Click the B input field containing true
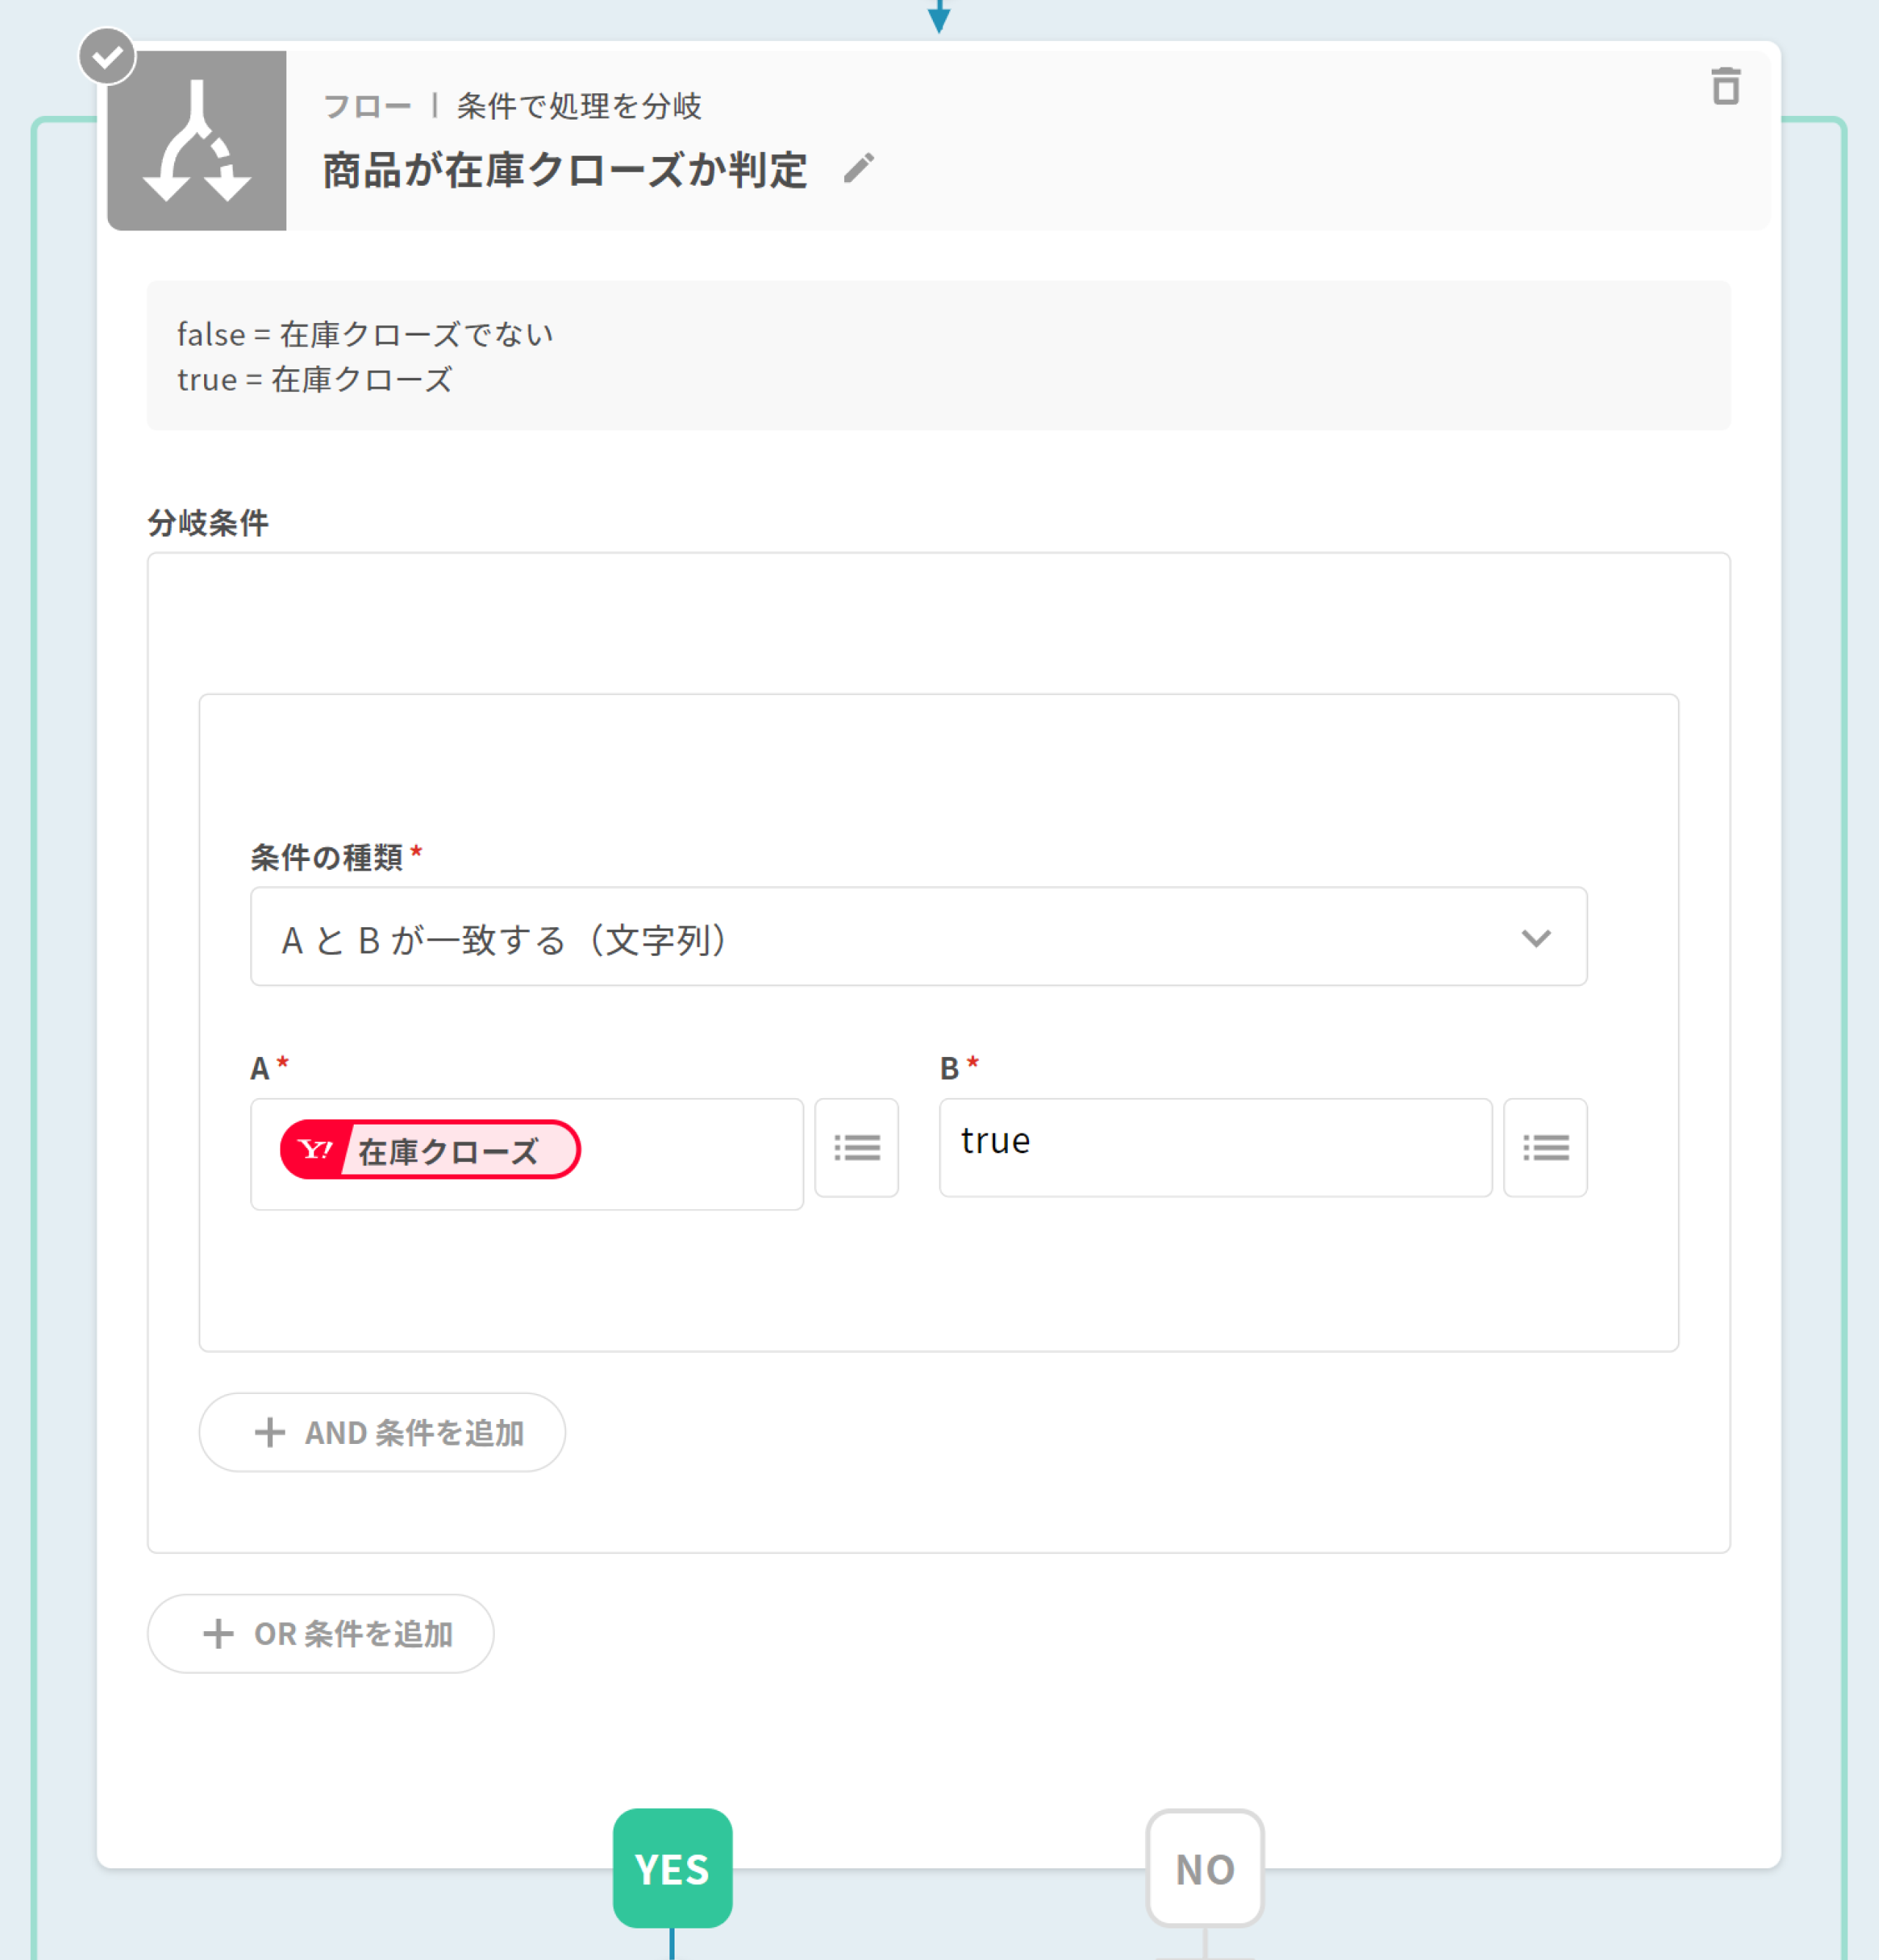Viewport: 1879px width, 1960px height. pos(1214,1147)
